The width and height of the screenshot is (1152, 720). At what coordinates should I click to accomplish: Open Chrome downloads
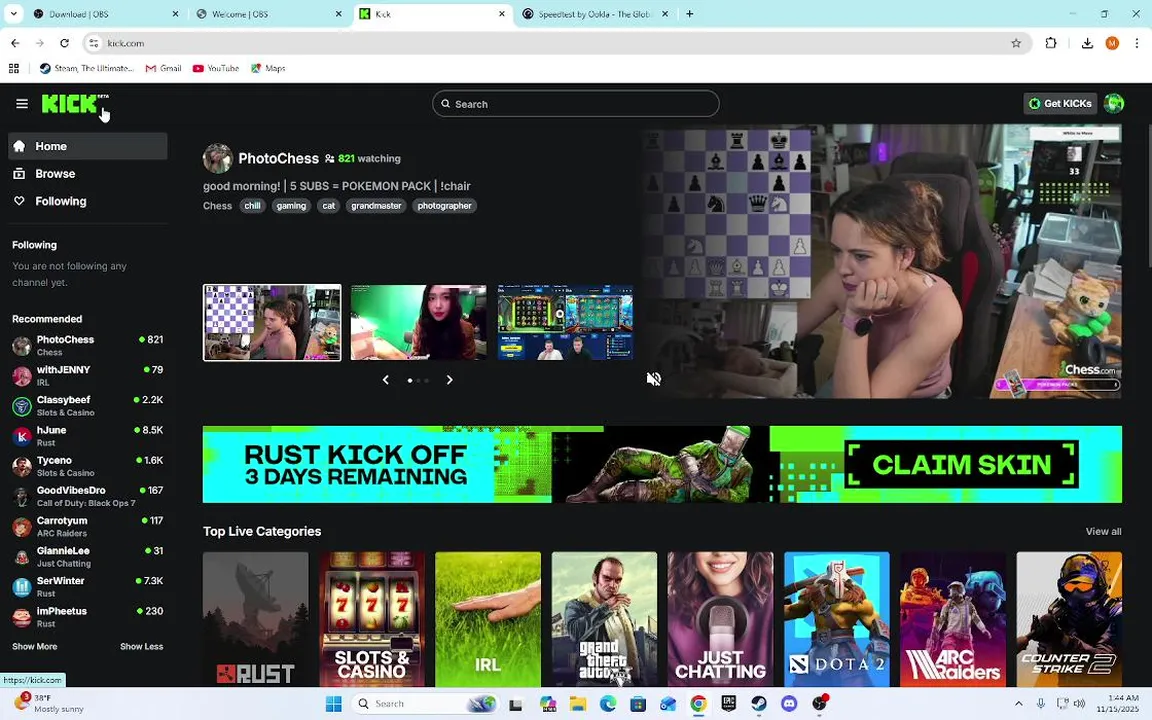click(1087, 43)
